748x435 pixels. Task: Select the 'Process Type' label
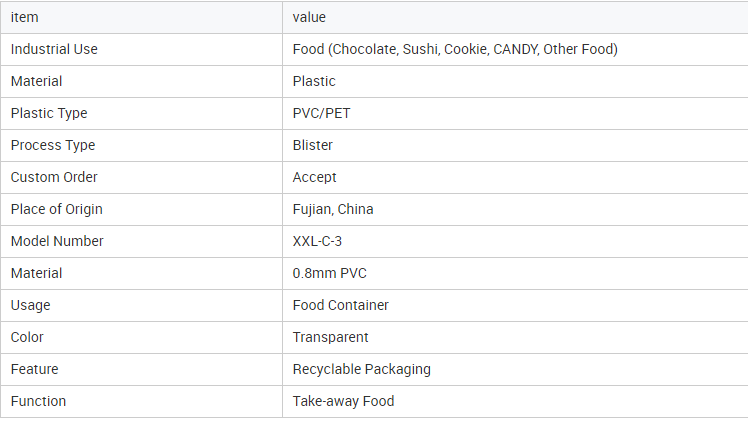click(53, 145)
